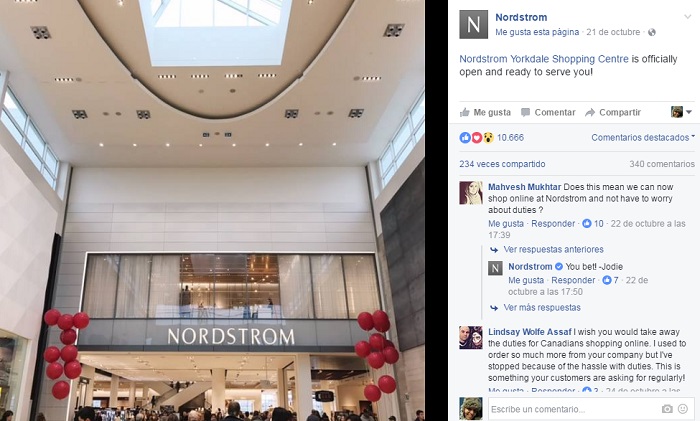Image resolution: width=700 pixels, height=421 pixels.
Task: Click the Nordstrom N logo avatar
Action: 473,25
